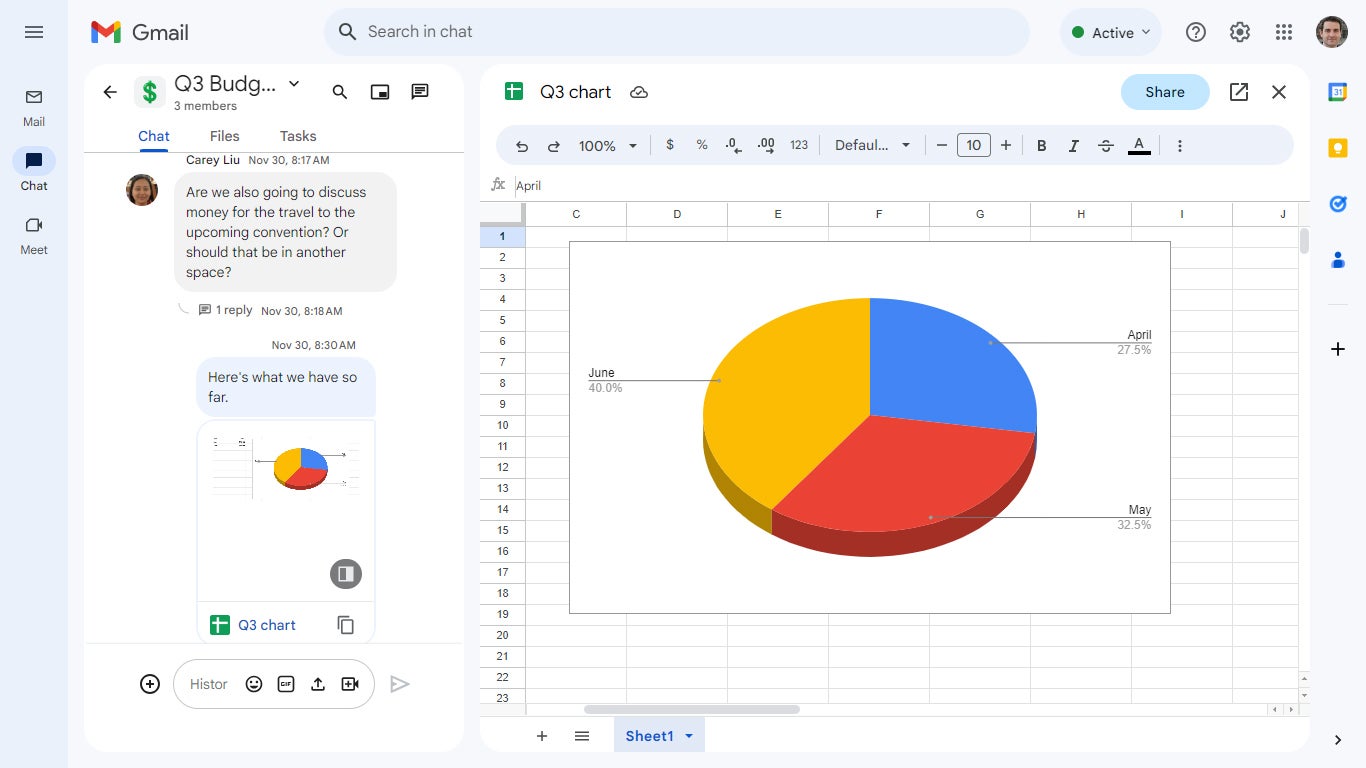Decrease decimal places
The height and width of the screenshot is (768, 1366).
734,146
